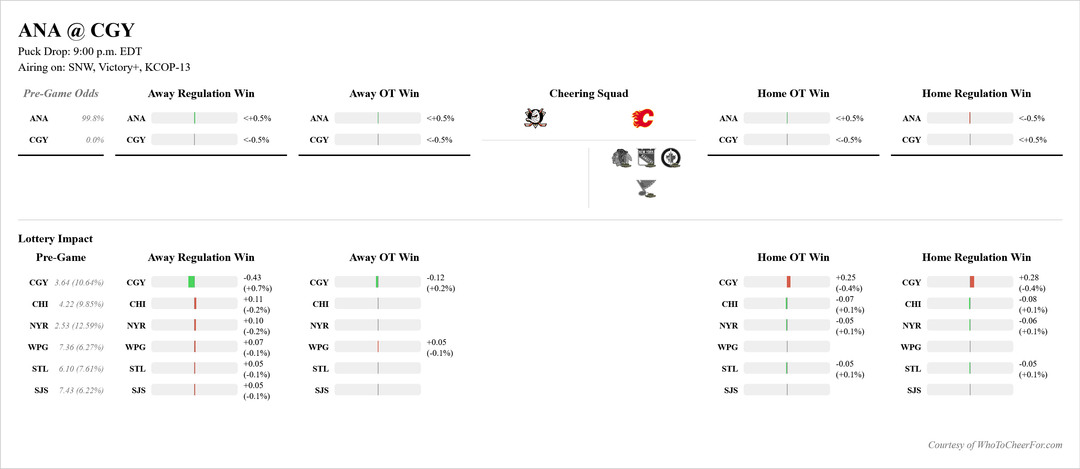Click CGY's red bar under lottery Home OT Win
This screenshot has width=1080, height=469.
coord(788,282)
